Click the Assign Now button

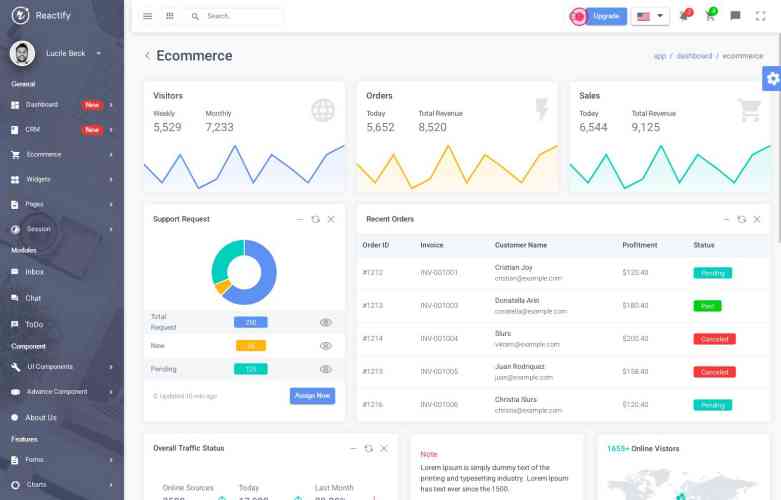tap(312, 396)
